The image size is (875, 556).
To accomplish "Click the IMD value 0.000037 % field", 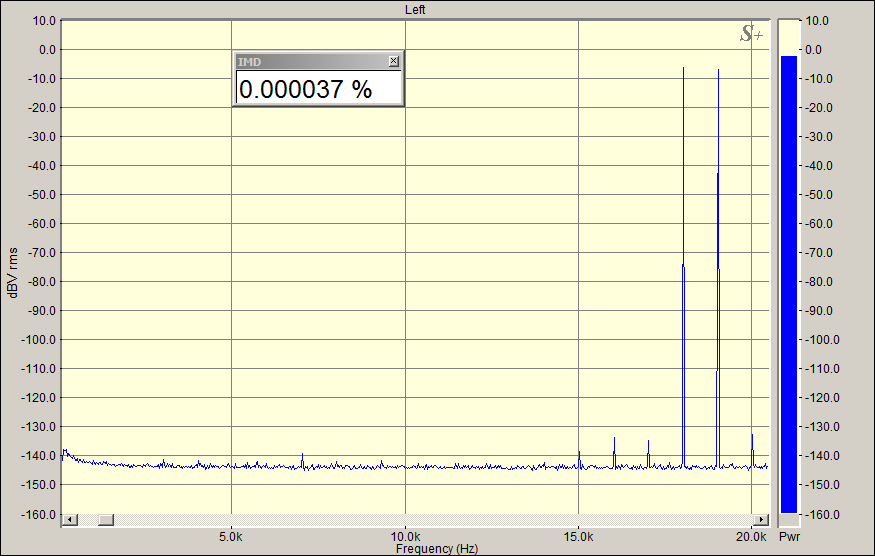I will (x=319, y=88).
